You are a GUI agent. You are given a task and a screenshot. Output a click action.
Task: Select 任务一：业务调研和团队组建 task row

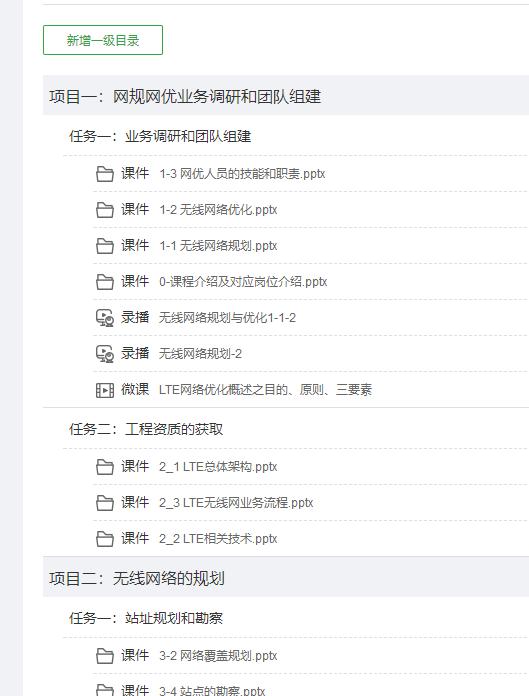296,136
